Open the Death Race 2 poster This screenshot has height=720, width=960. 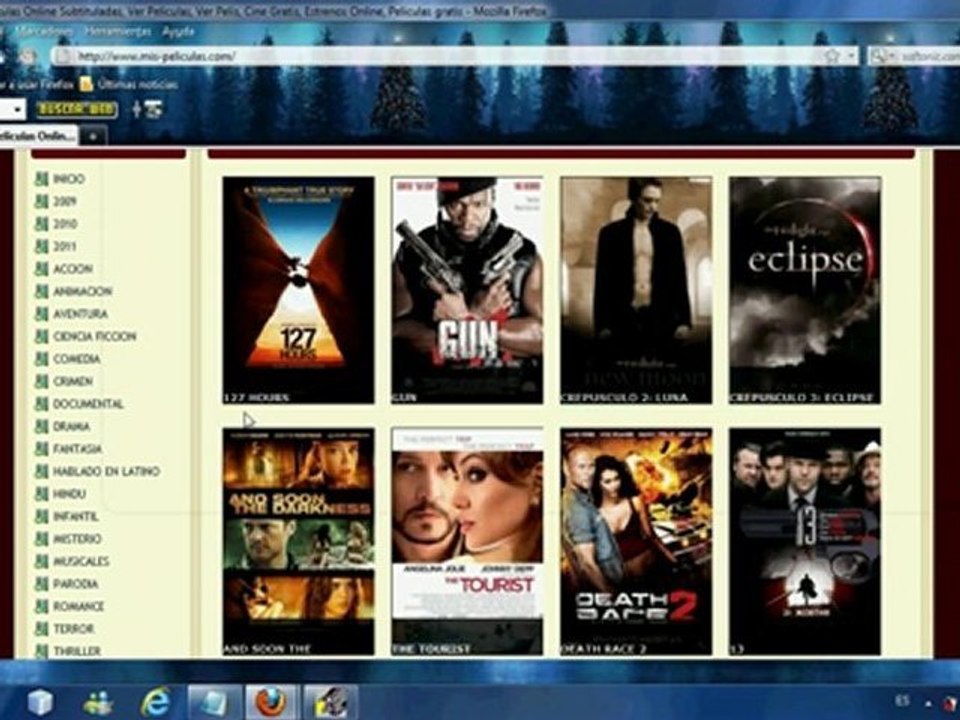click(636, 541)
